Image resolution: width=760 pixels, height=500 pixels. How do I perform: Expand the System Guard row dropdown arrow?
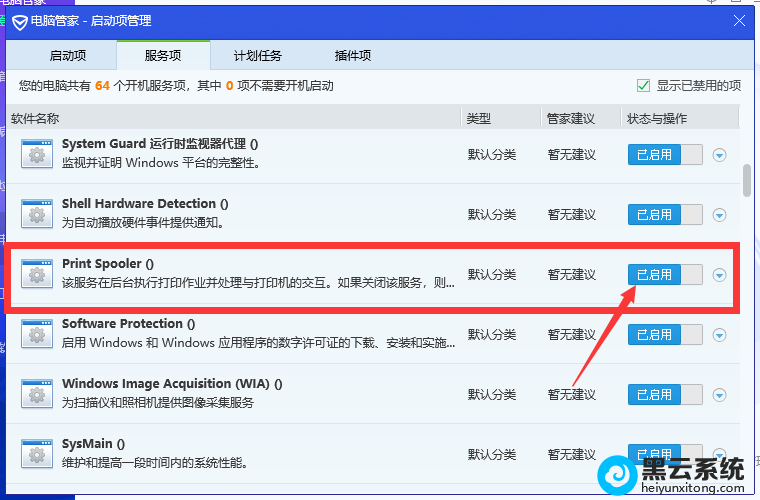pyautogui.click(x=719, y=155)
